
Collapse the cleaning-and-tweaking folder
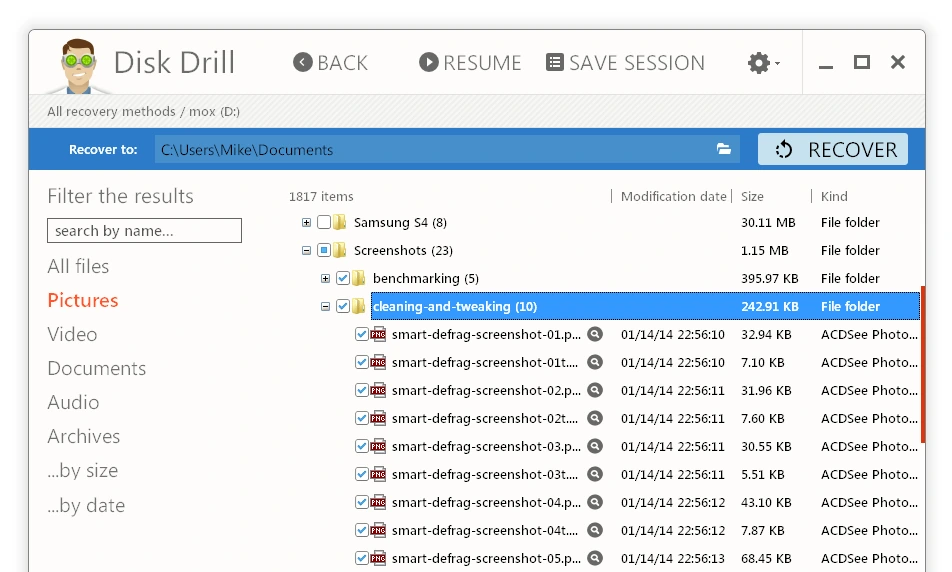coord(325,307)
